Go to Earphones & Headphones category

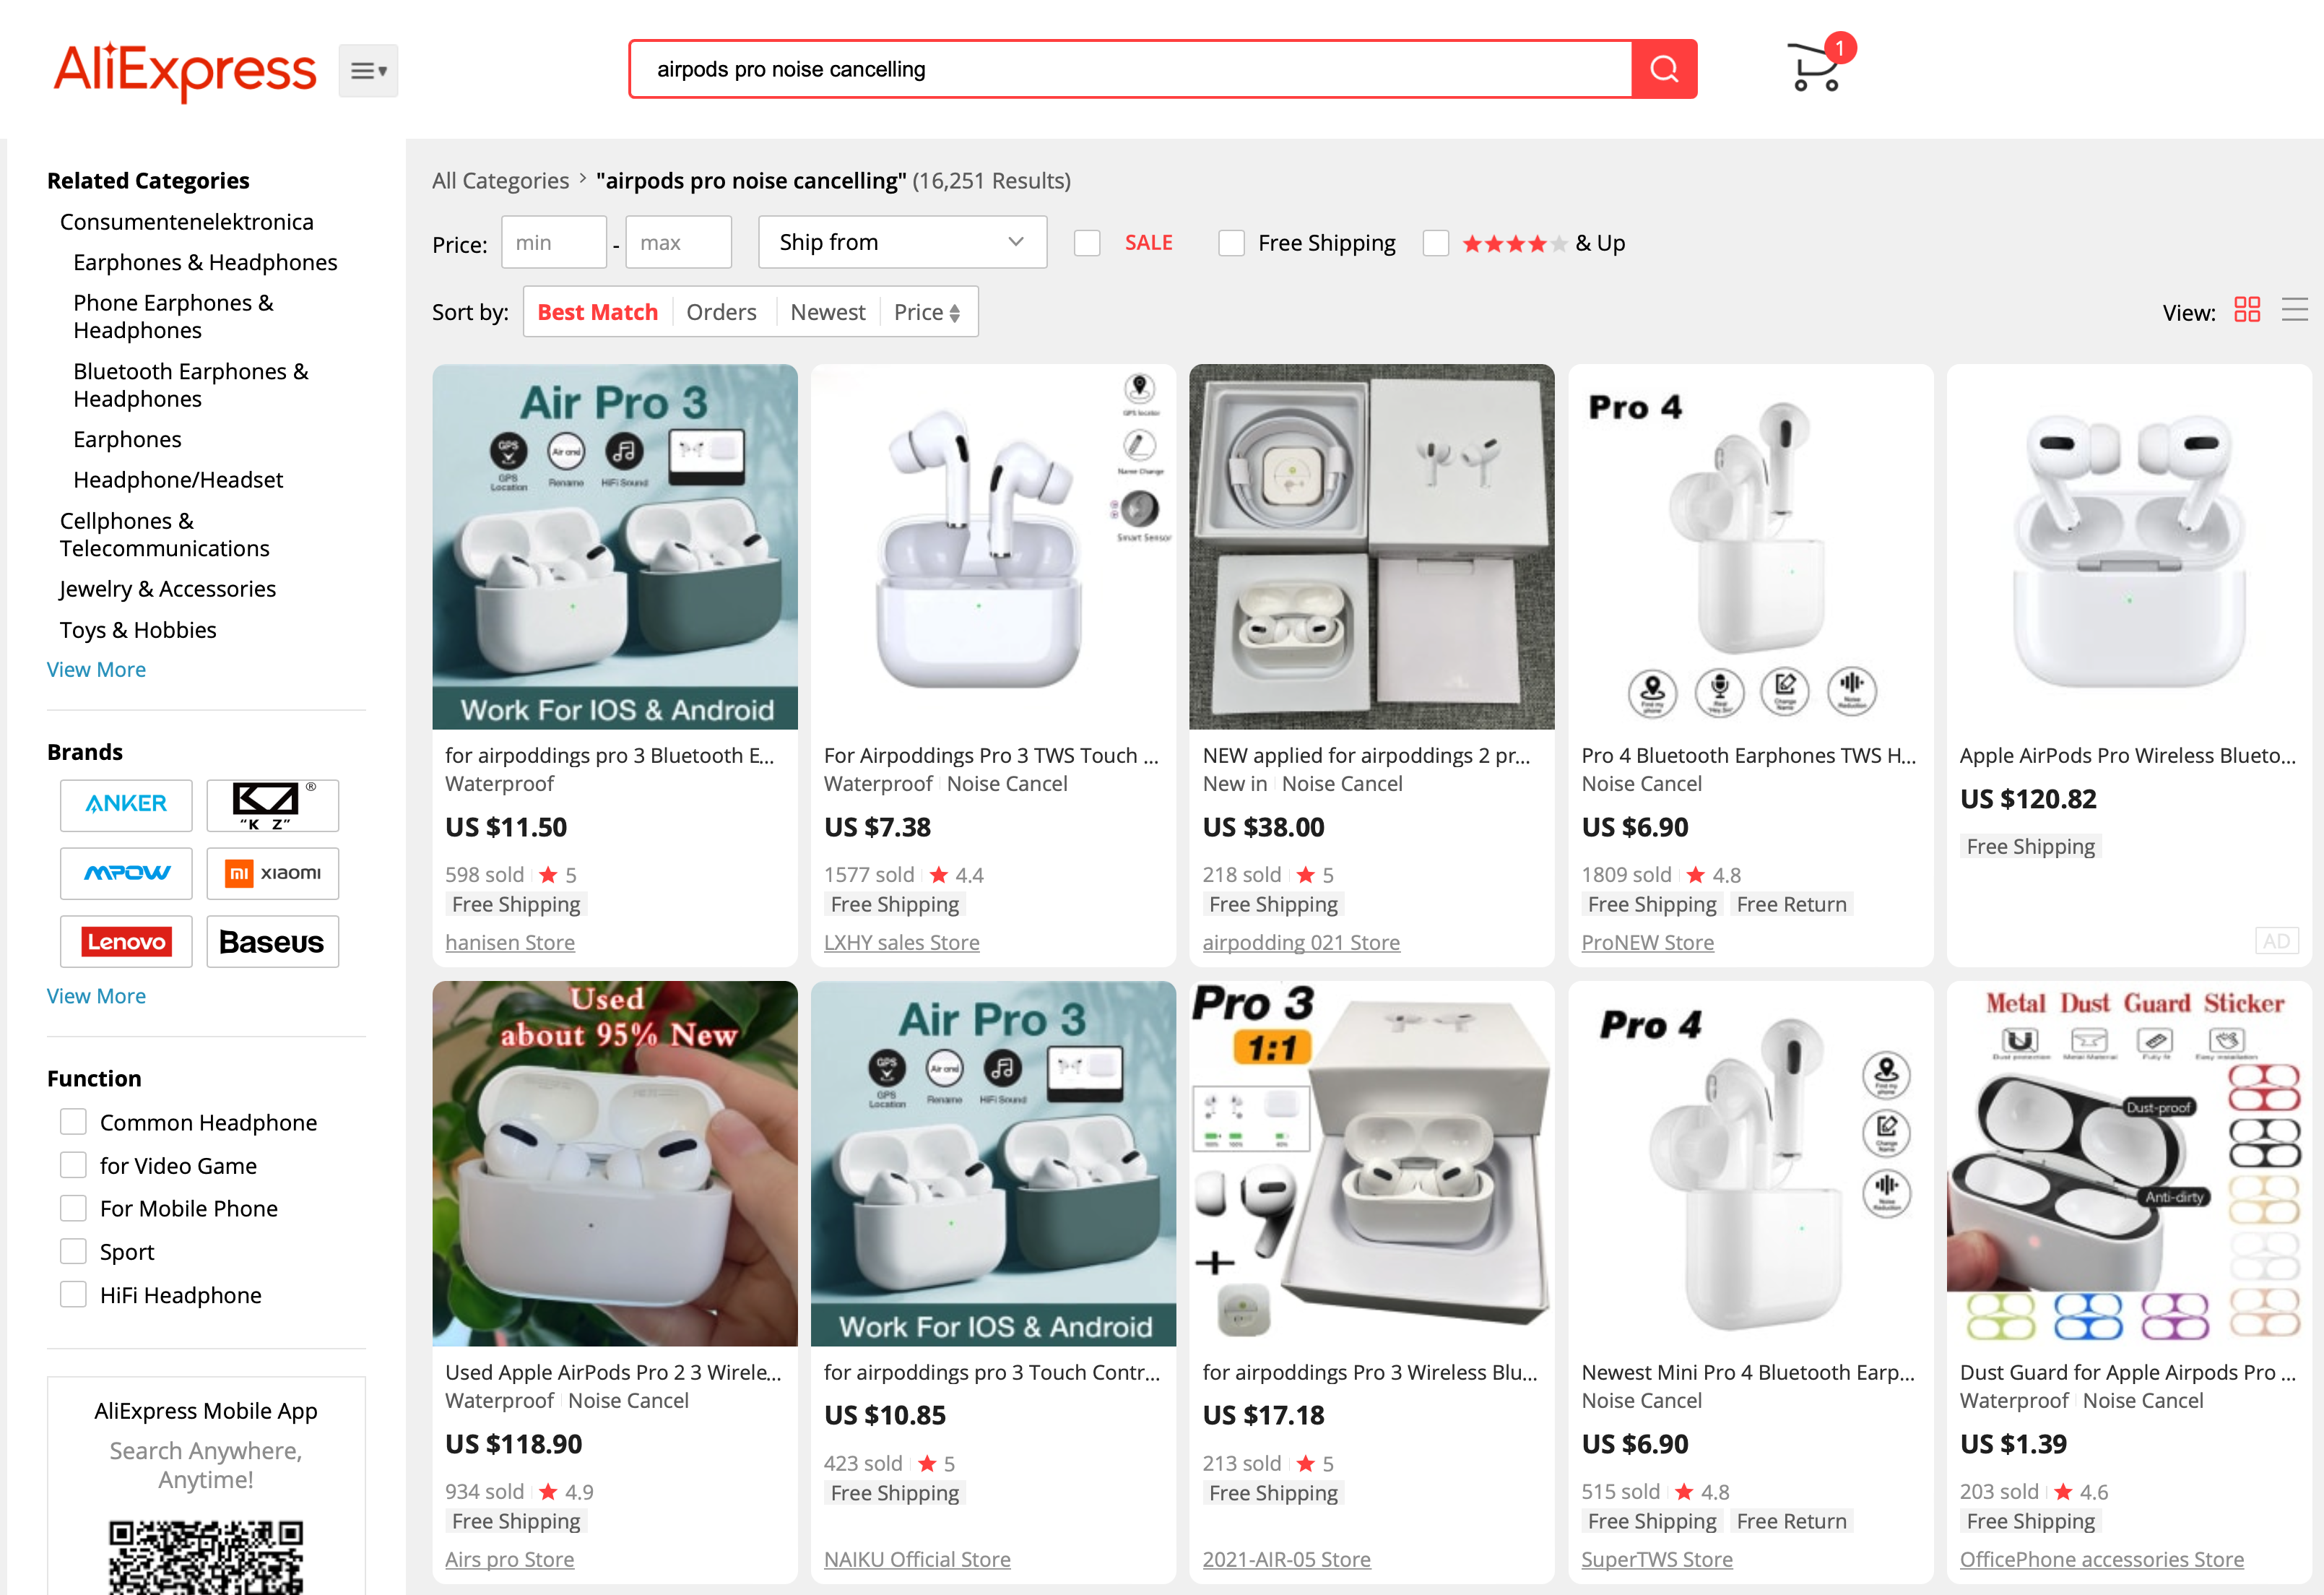205,262
